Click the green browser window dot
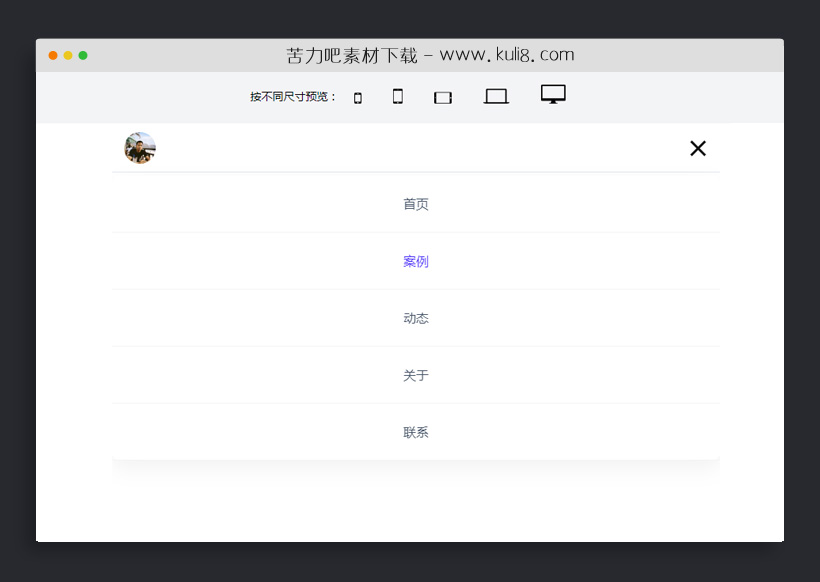Image resolution: width=820 pixels, height=582 pixels. click(x=84, y=55)
